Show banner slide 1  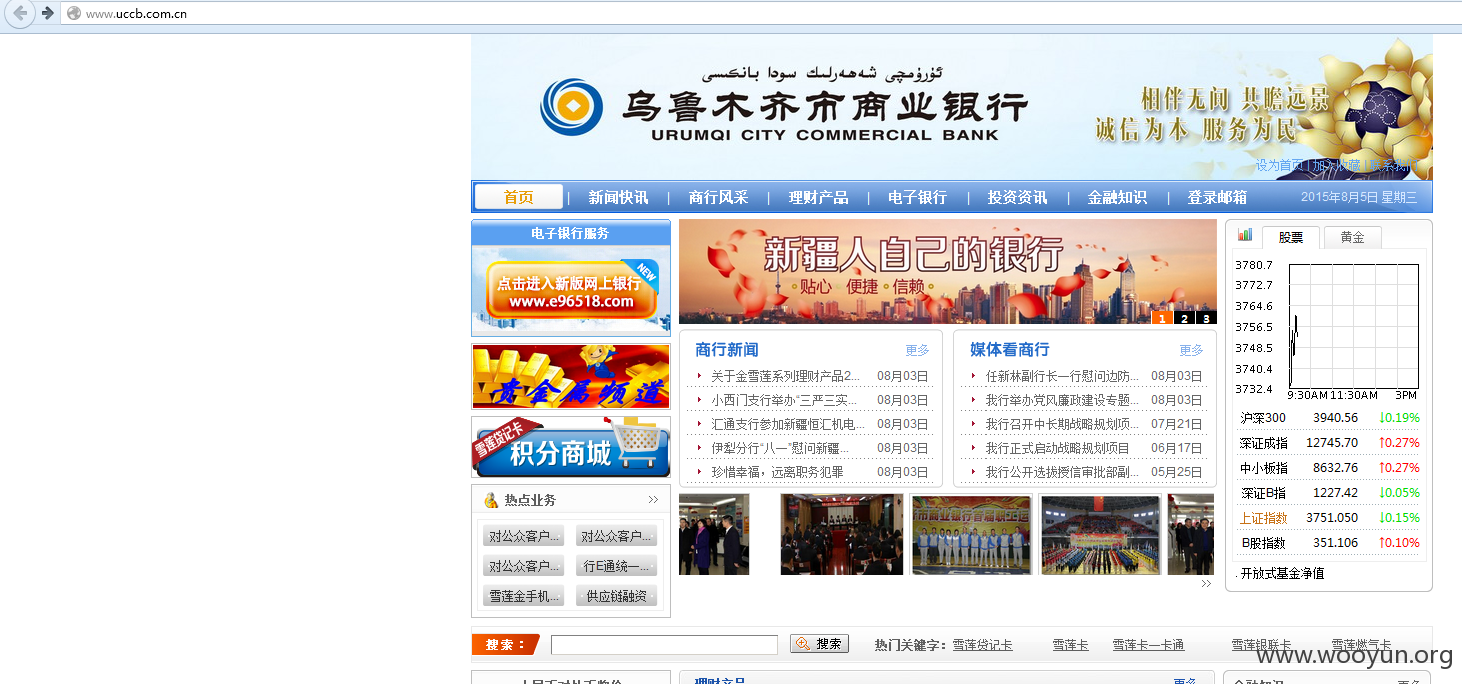point(1162,318)
